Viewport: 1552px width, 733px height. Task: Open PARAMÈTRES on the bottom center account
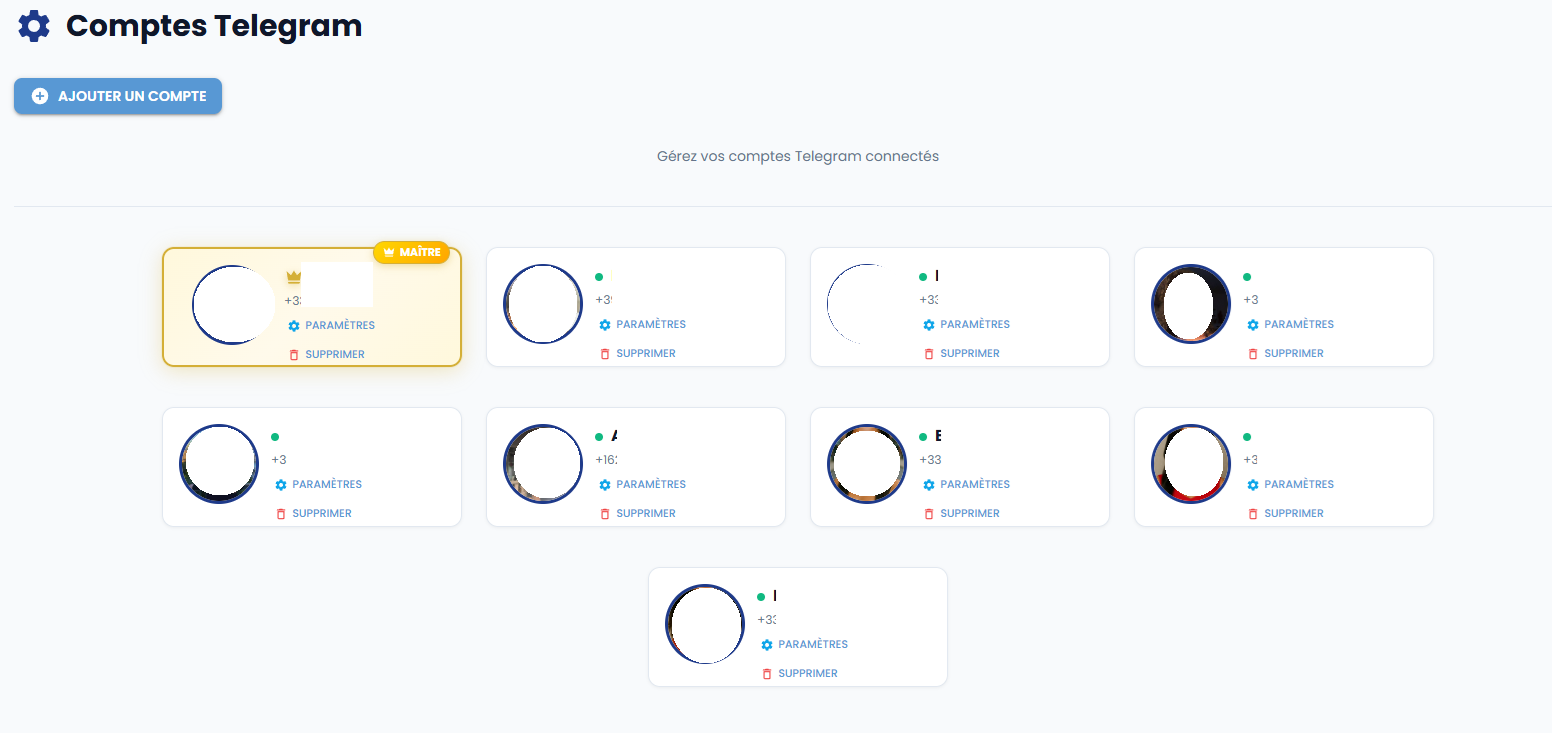pos(811,644)
